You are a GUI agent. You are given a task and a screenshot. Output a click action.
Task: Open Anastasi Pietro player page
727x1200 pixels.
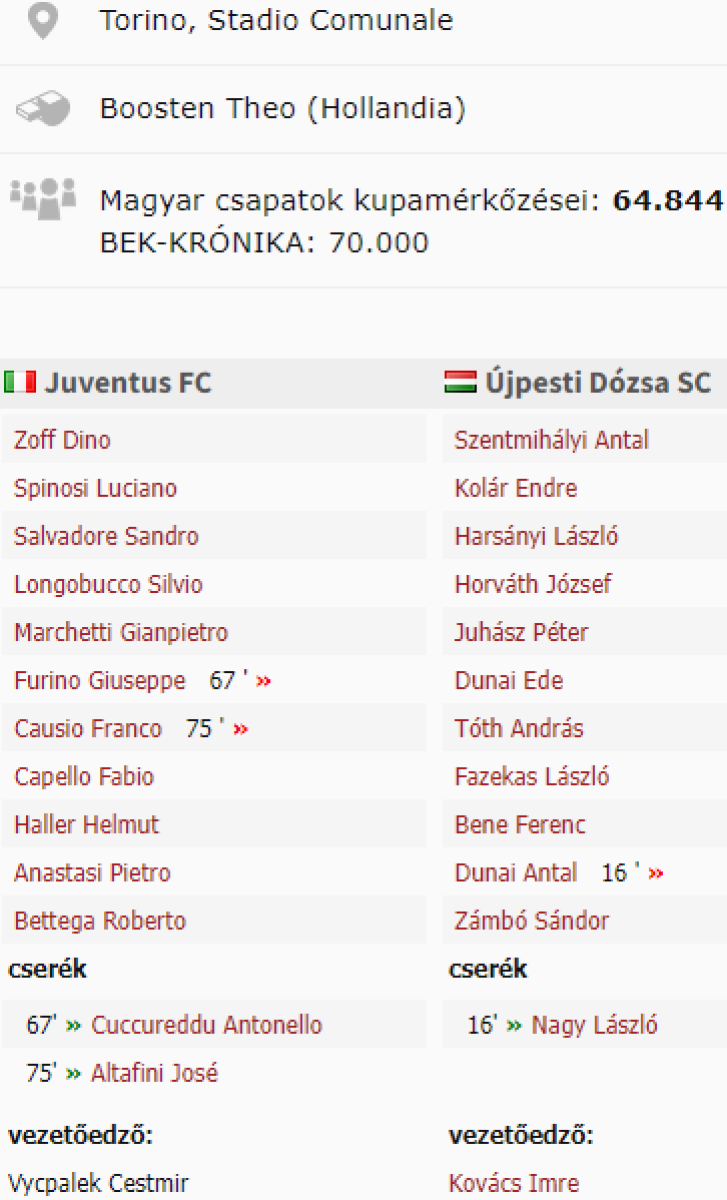(x=92, y=872)
